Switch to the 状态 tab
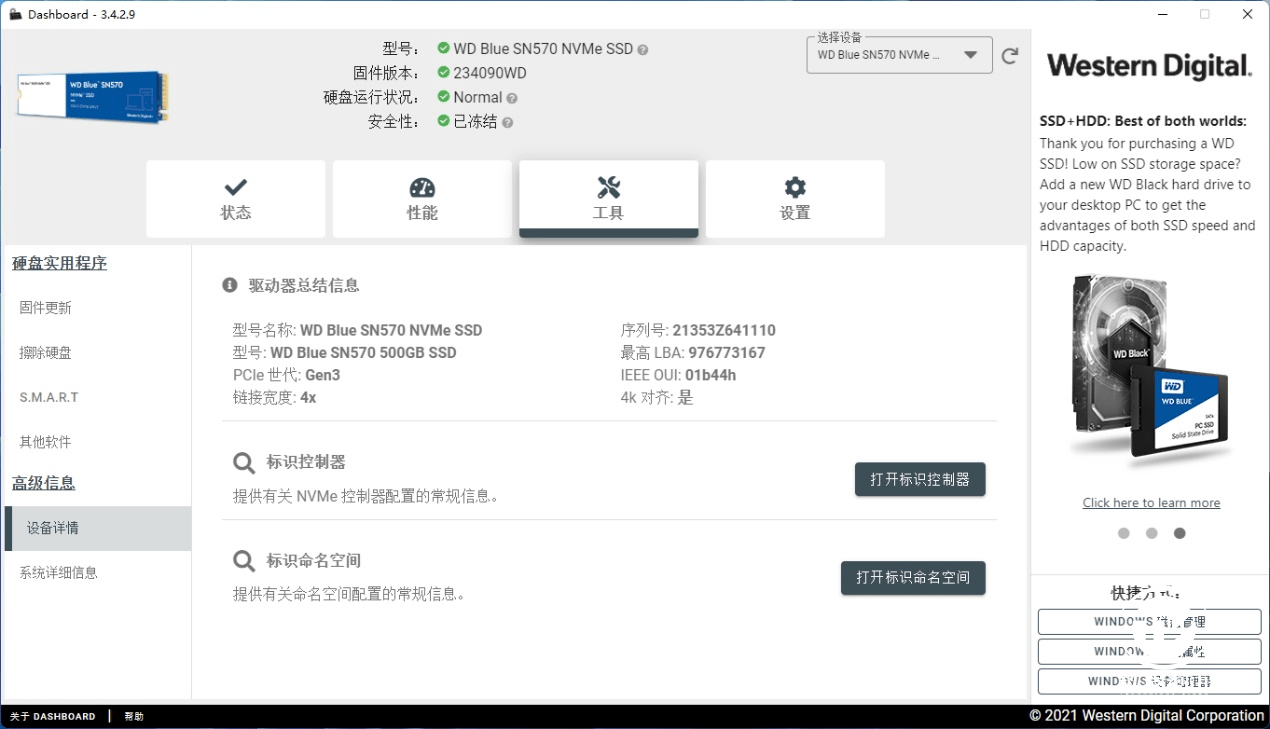The image size is (1270, 729). click(235, 199)
